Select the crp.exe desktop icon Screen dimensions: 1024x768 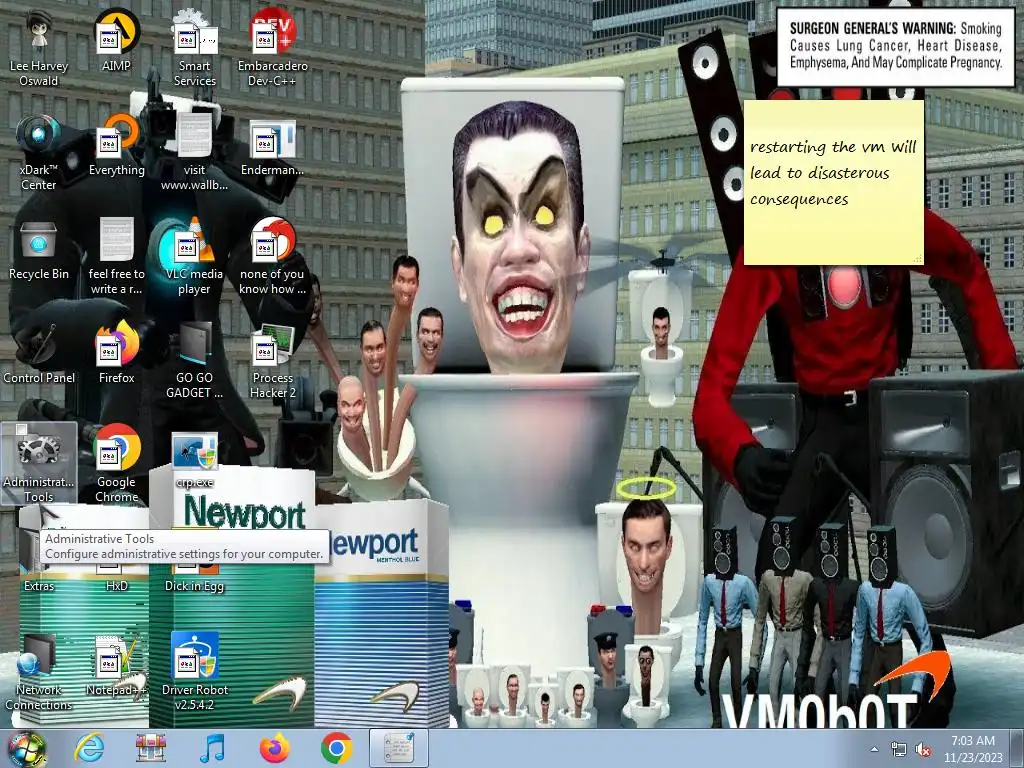[x=195, y=460]
